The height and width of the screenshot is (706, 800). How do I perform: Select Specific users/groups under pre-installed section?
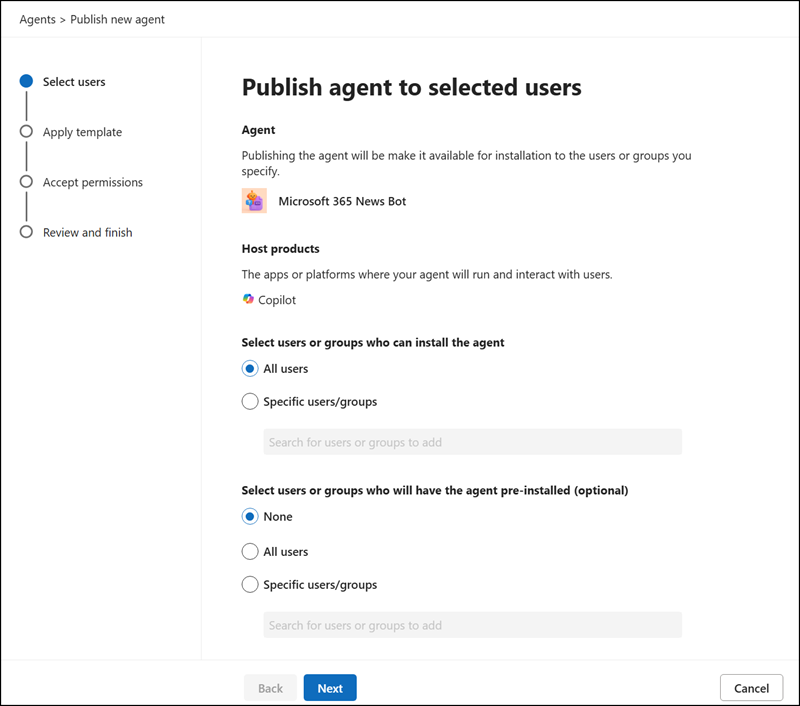(250, 585)
